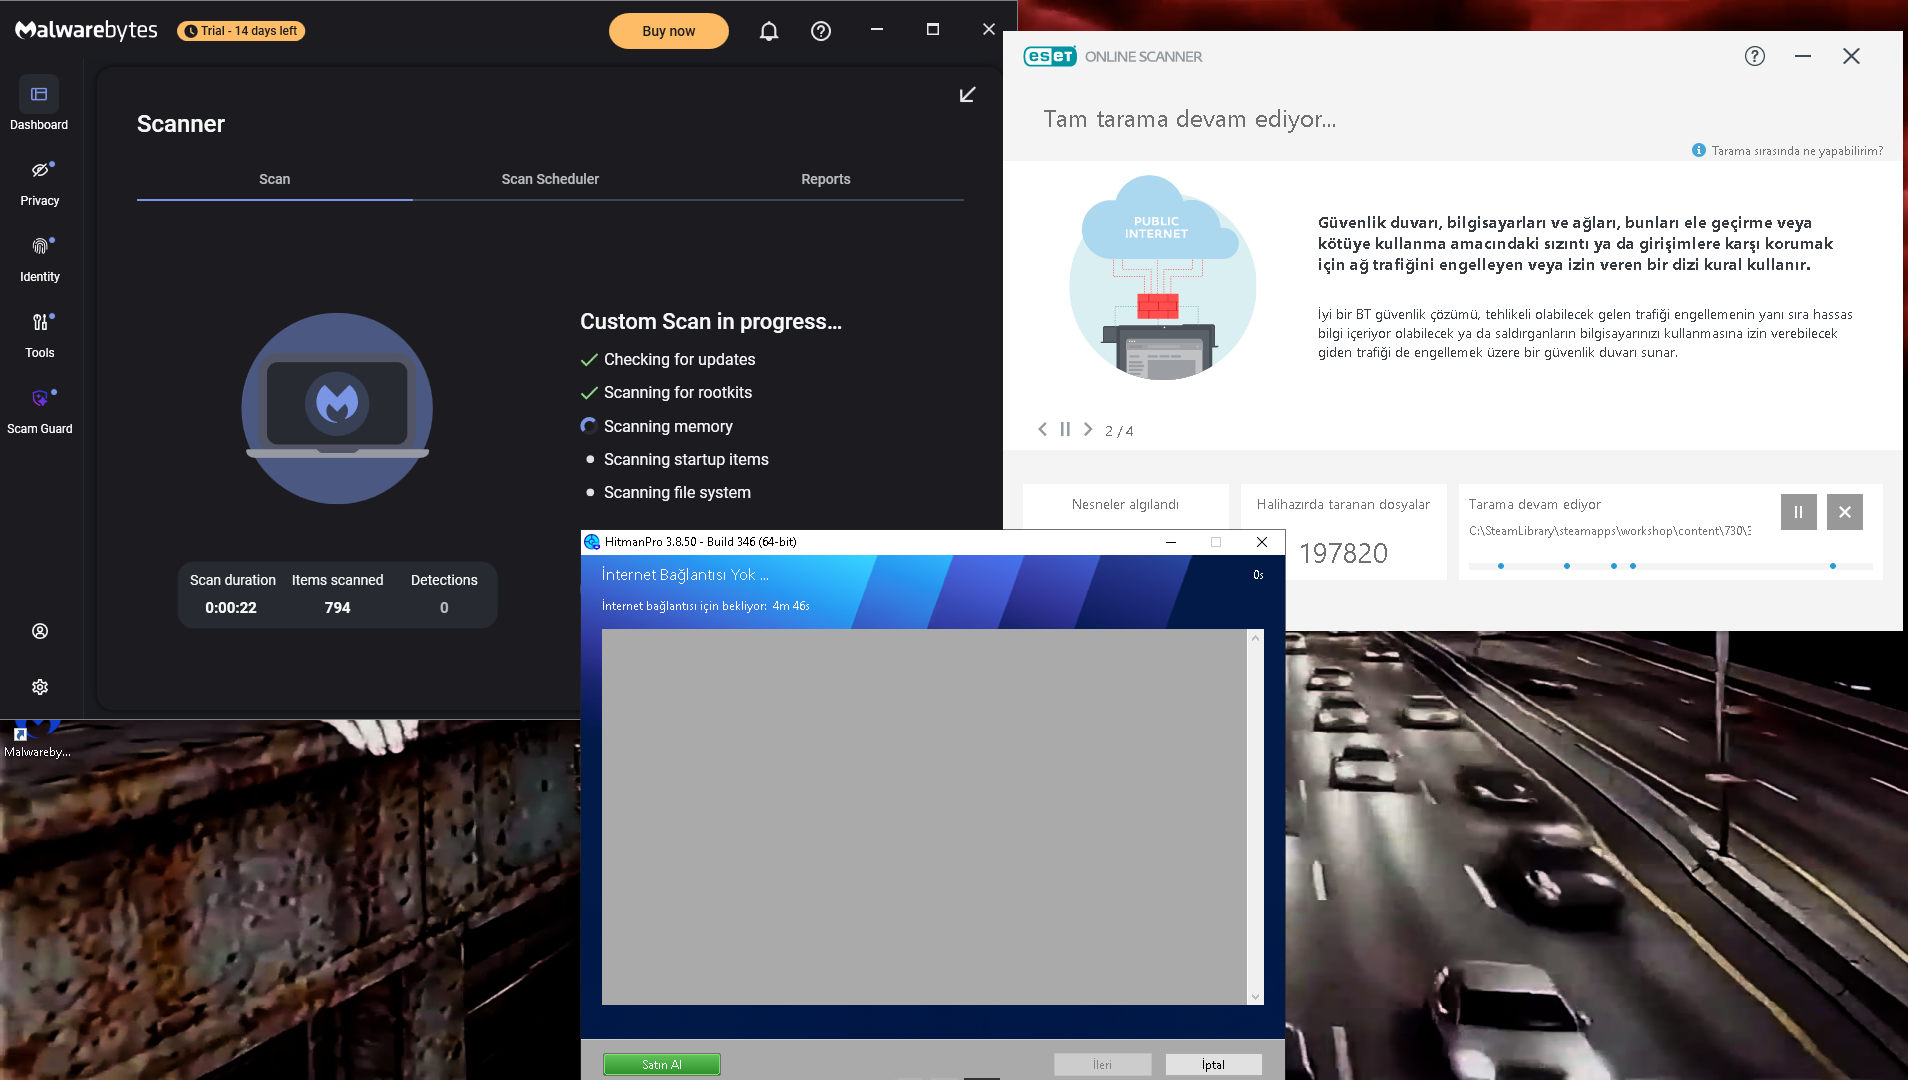Open Malwarebytes settings gear
The image size is (1908, 1080).
pyautogui.click(x=40, y=687)
